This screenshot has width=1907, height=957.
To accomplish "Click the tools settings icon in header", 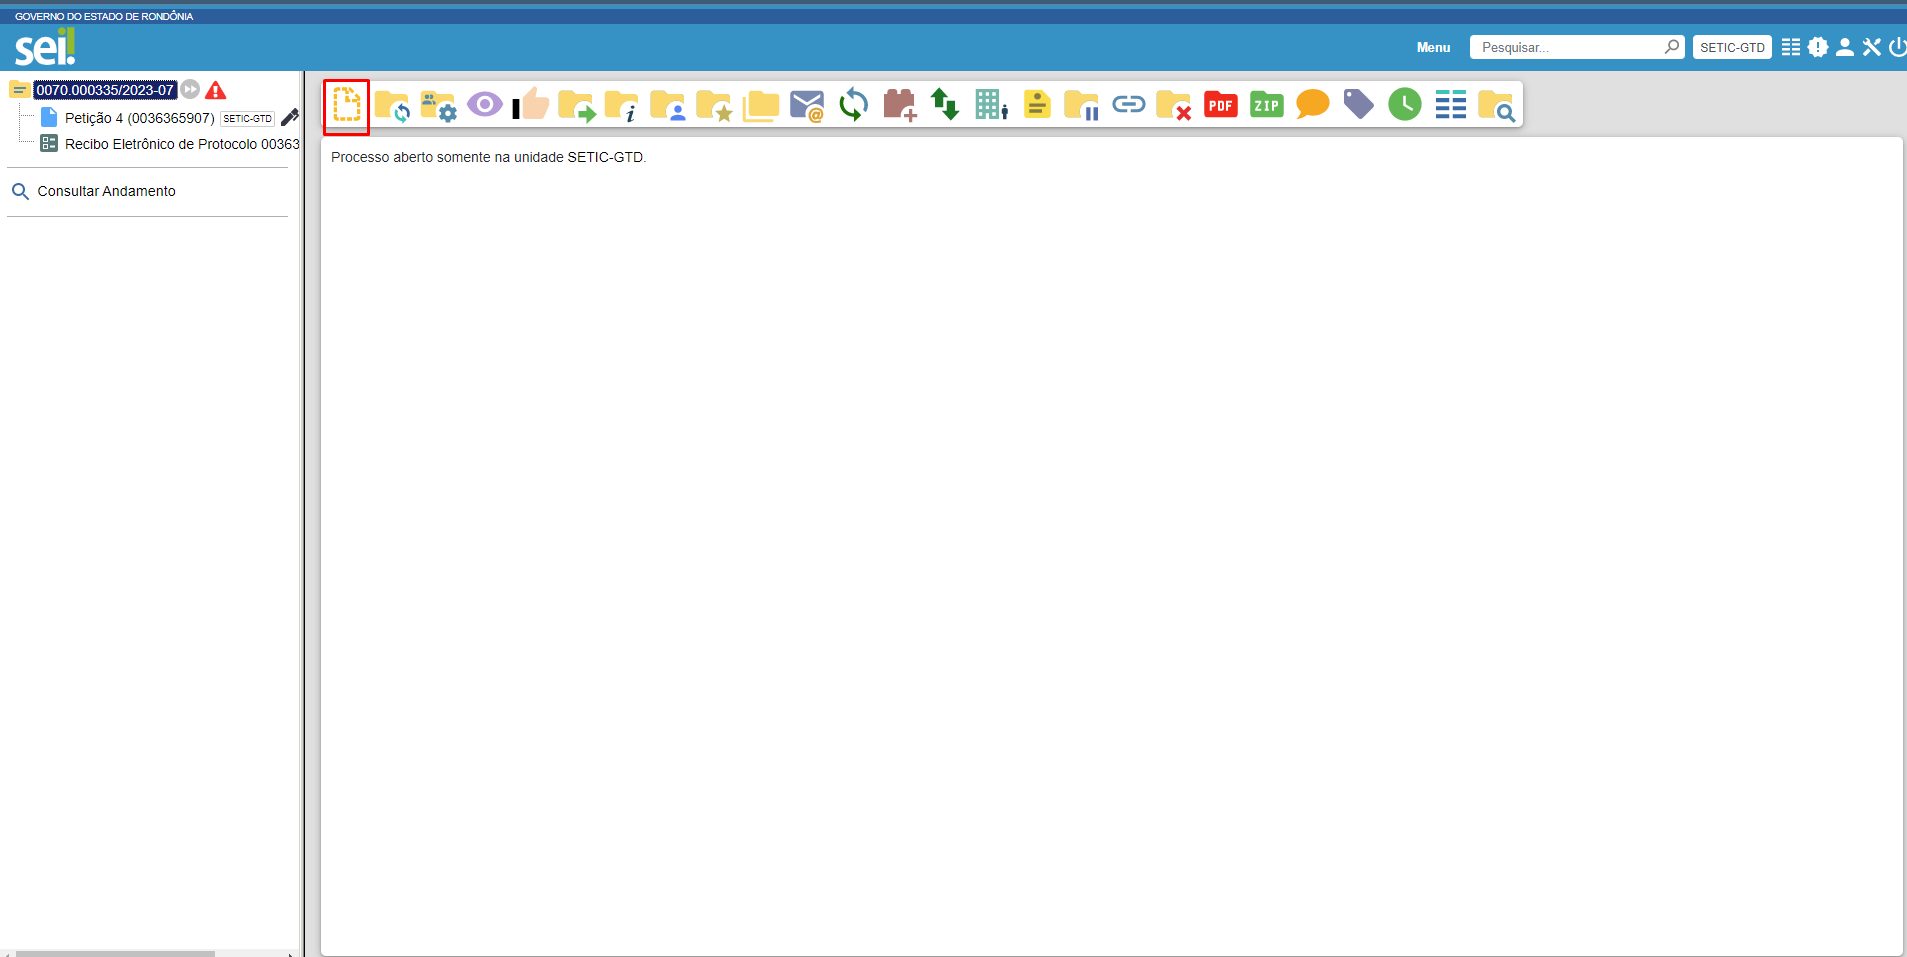I will coord(1872,47).
